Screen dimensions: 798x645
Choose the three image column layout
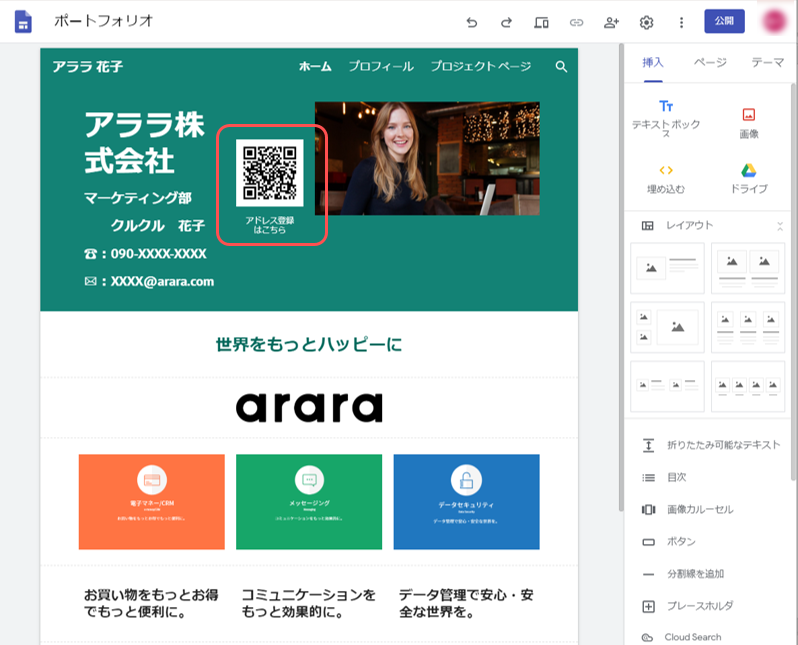[x=748, y=327]
